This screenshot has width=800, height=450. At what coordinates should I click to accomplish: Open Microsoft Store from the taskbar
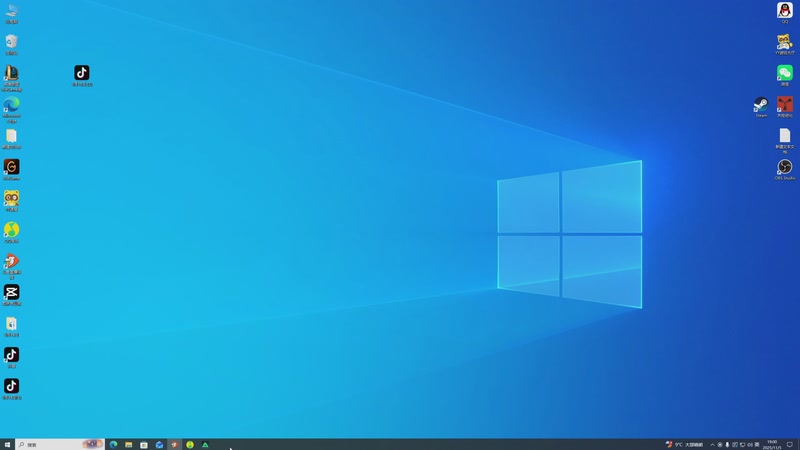(x=144, y=444)
